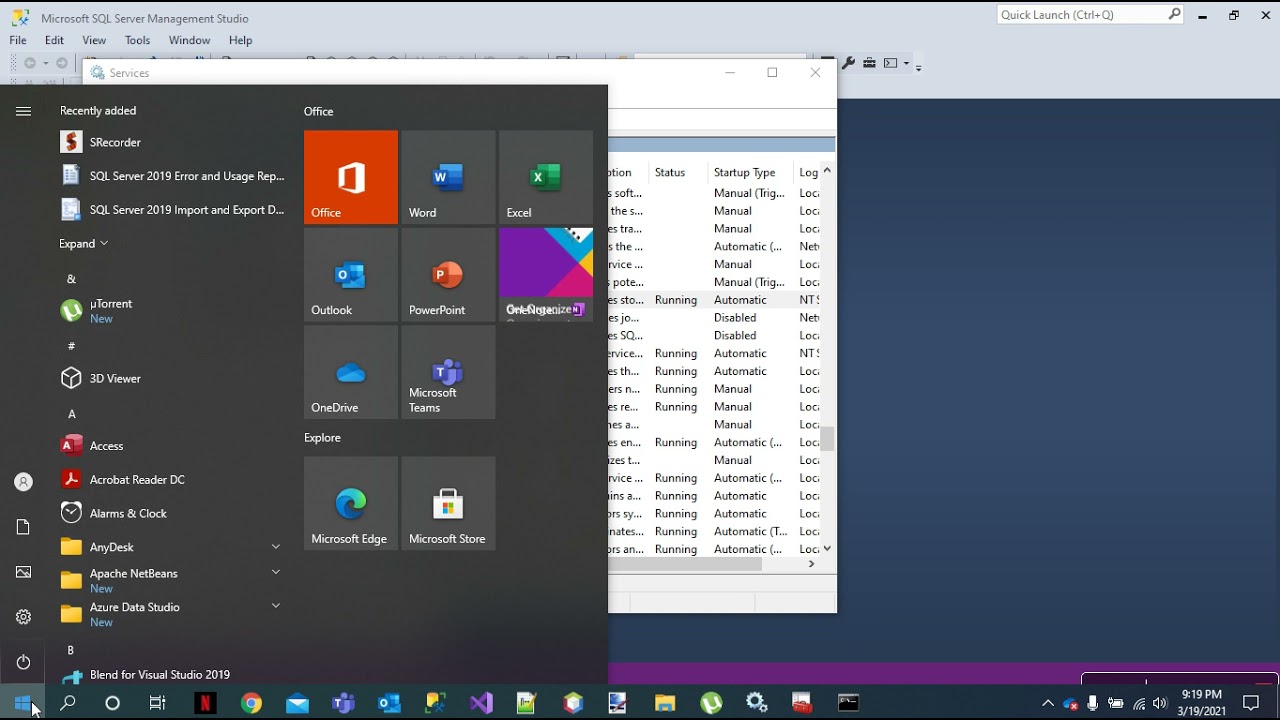This screenshot has width=1280, height=720.
Task: Open the taskbar Search icon
Action: [68, 703]
